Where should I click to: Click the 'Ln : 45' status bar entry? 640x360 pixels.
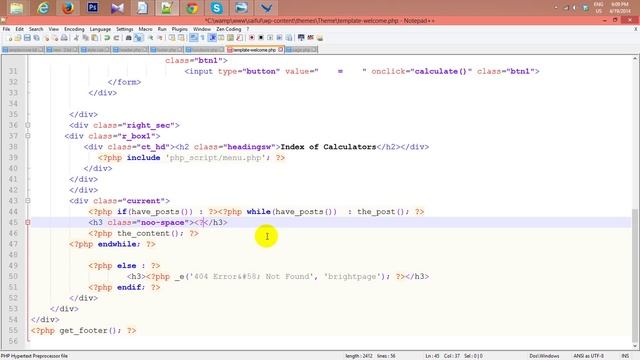point(432,356)
